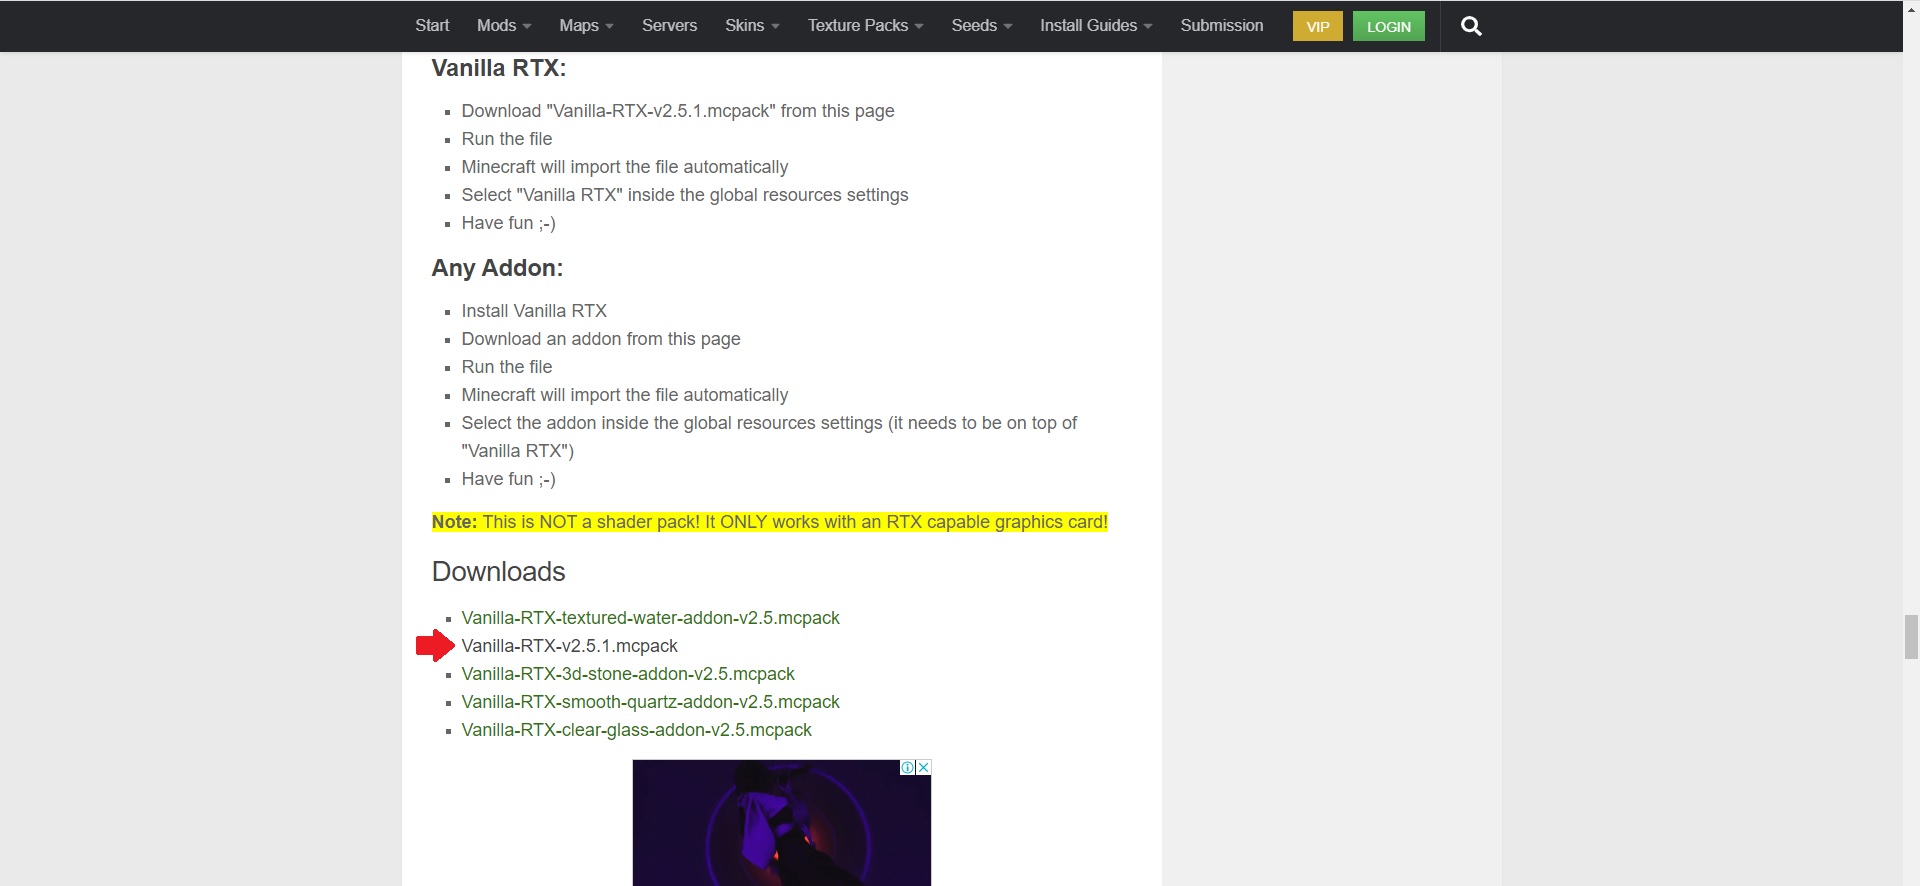Click the page vertical scrollbar thumb

point(1910,637)
